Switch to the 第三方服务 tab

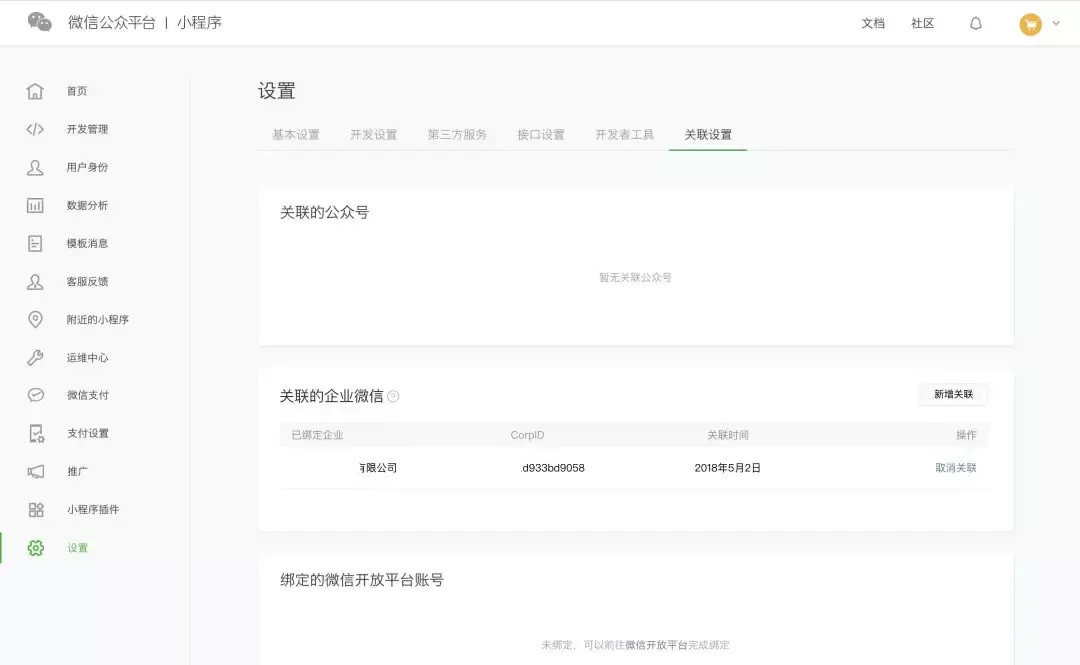click(x=457, y=134)
